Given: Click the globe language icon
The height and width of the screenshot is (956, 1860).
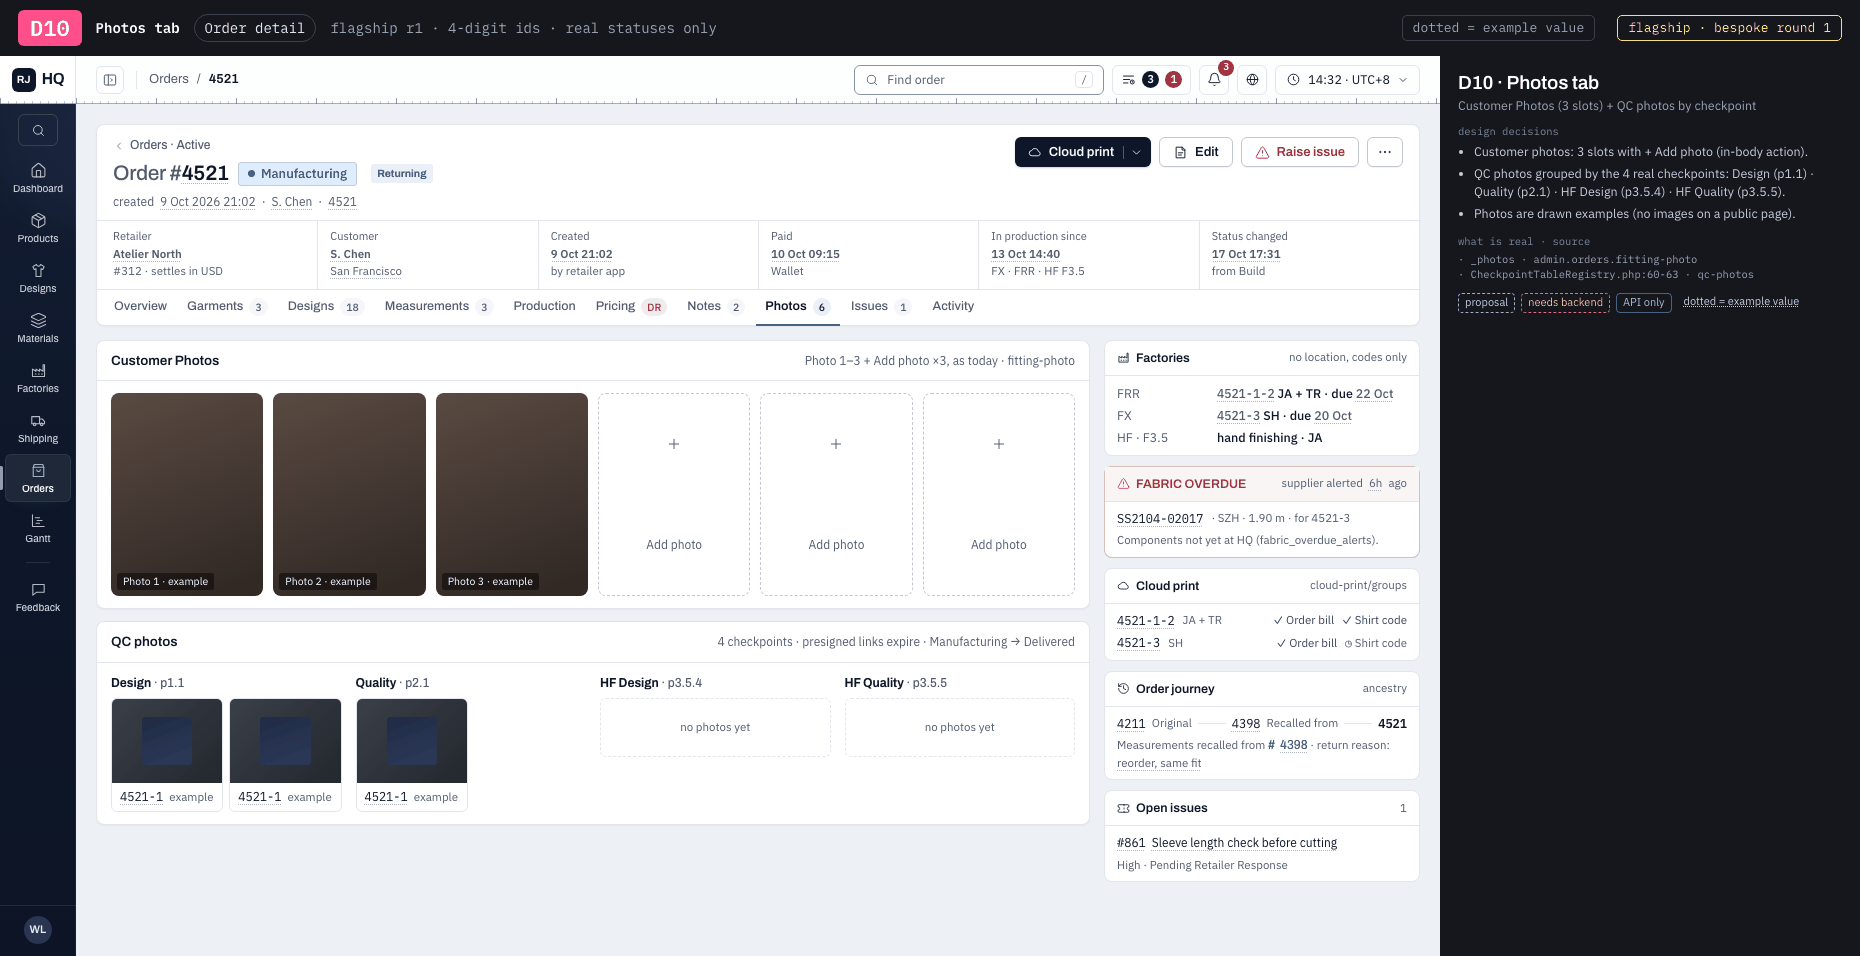Looking at the screenshot, I should 1252,80.
